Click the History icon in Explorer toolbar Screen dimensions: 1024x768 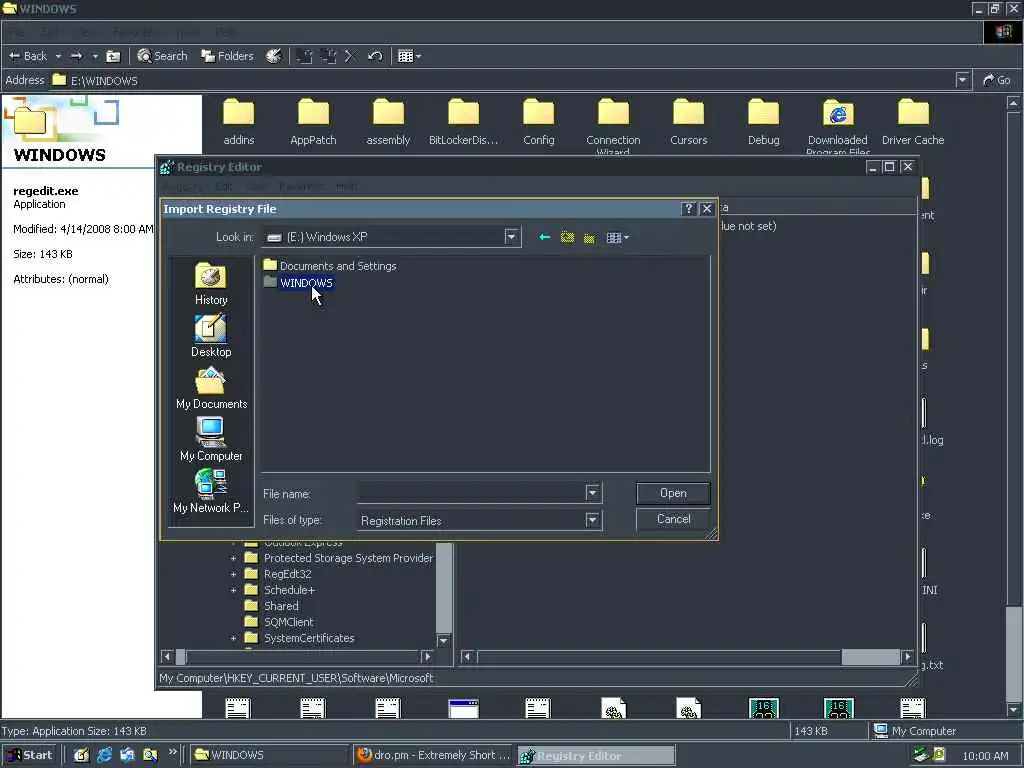(274, 56)
